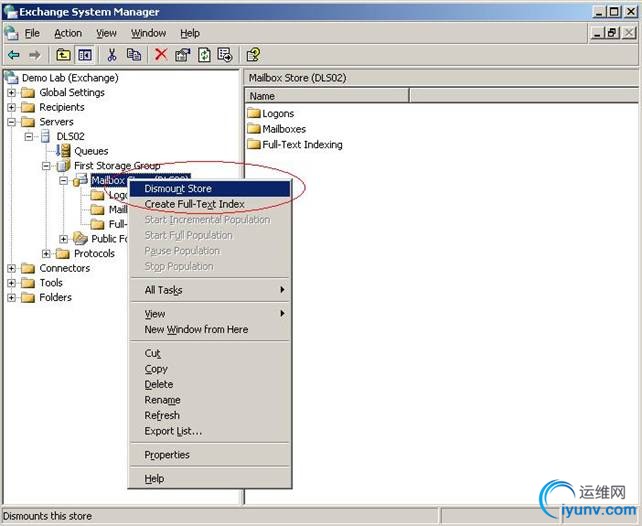Expand the Public Folder Store node
The width and height of the screenshot is (642, 526).
[x=63, y=239]
